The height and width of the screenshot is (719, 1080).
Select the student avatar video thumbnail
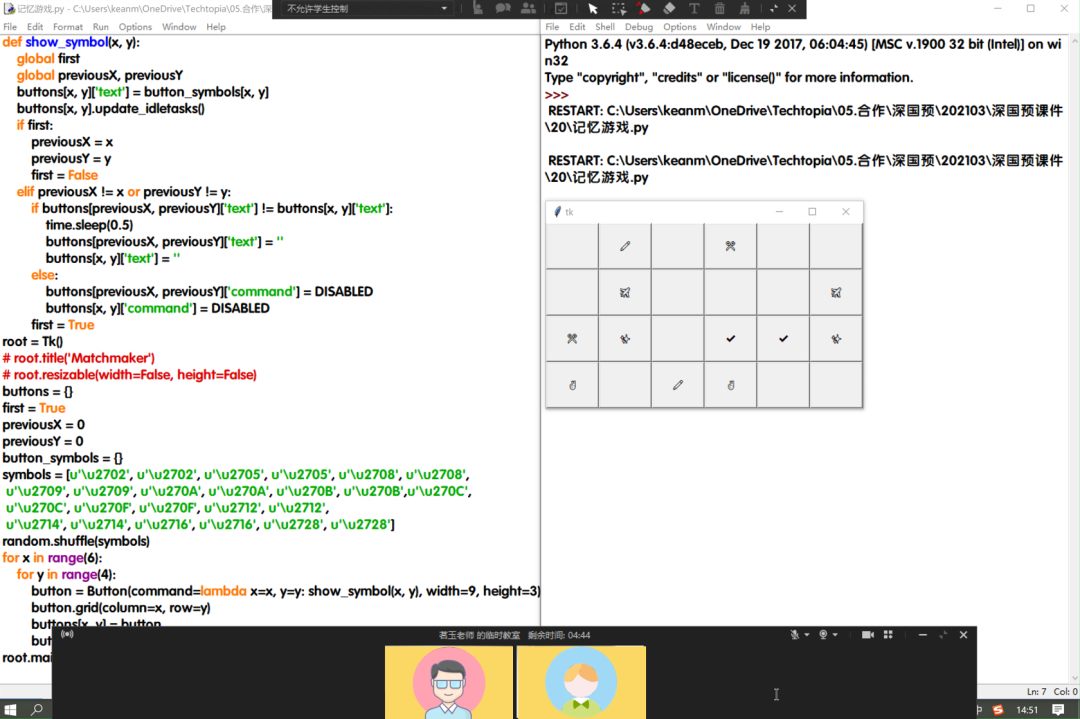(x=581, y=682)
